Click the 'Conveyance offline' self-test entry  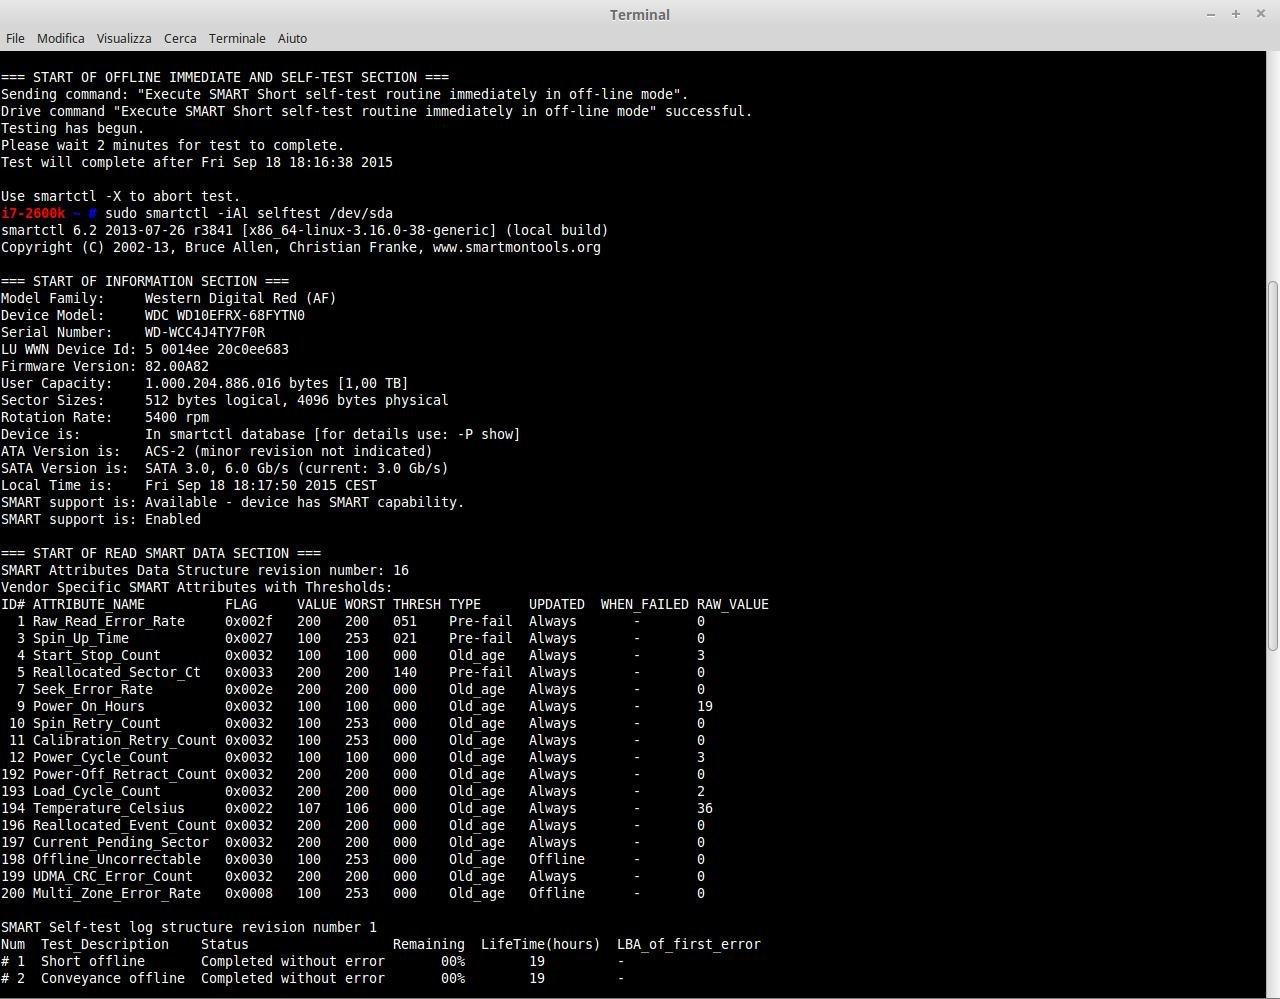click(x=113, y=978)
